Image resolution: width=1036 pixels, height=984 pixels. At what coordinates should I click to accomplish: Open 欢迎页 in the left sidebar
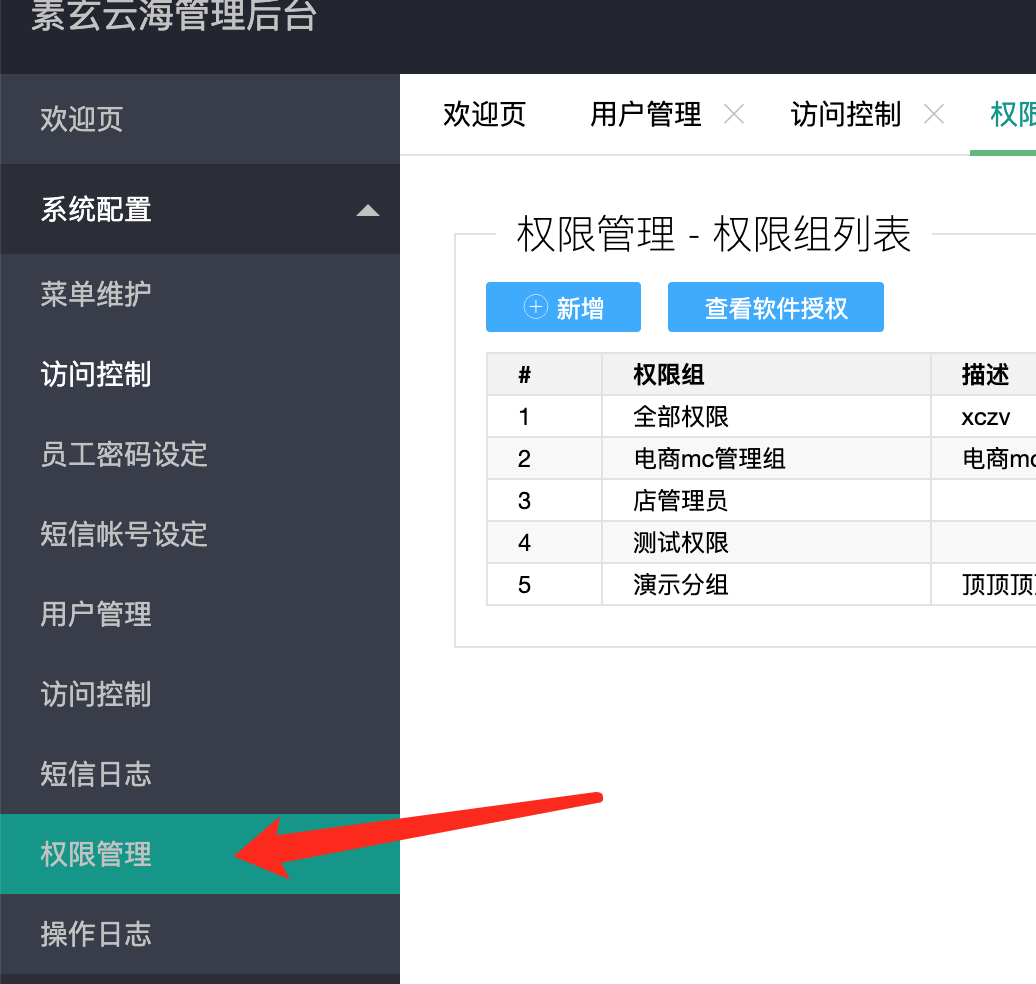tap(82, 119)
